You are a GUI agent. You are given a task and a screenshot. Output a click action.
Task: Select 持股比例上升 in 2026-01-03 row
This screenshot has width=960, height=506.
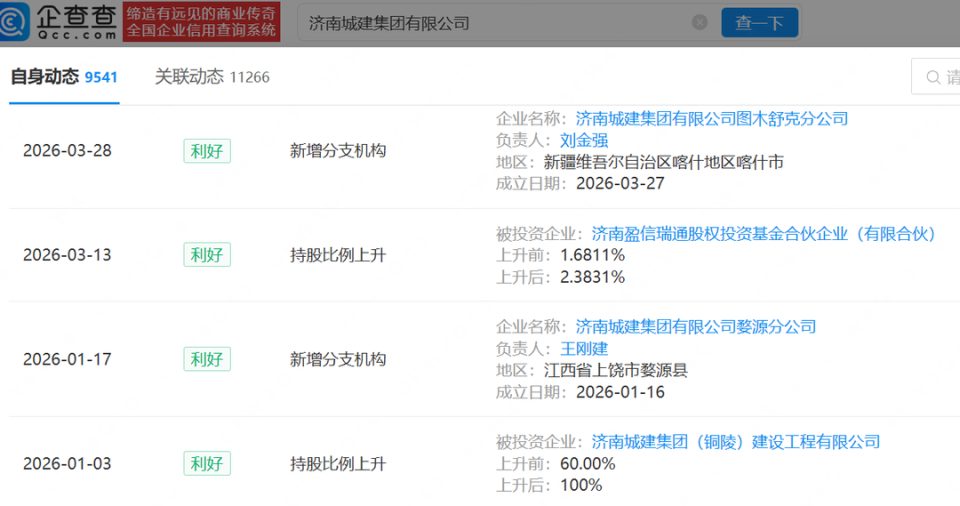pyautogui.click(x=338, y=464)
